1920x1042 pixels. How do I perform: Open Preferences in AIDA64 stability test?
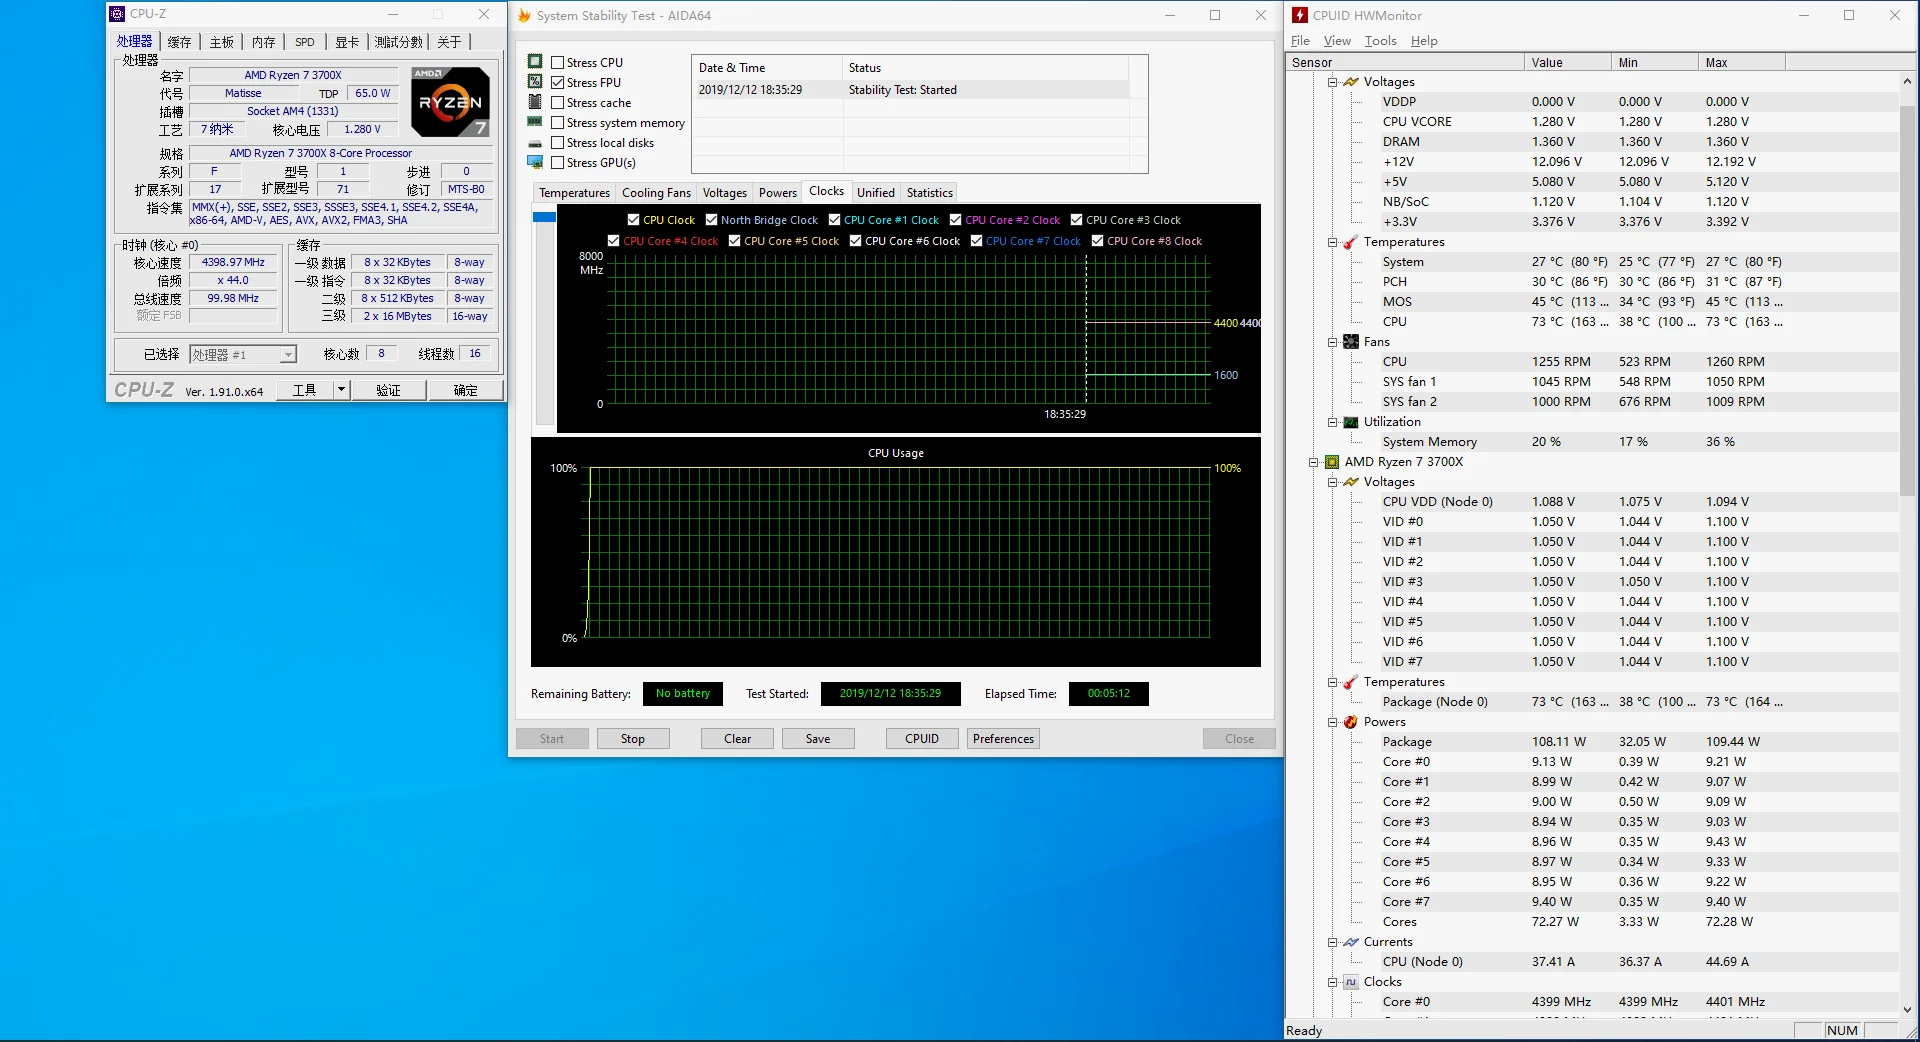1003,739
